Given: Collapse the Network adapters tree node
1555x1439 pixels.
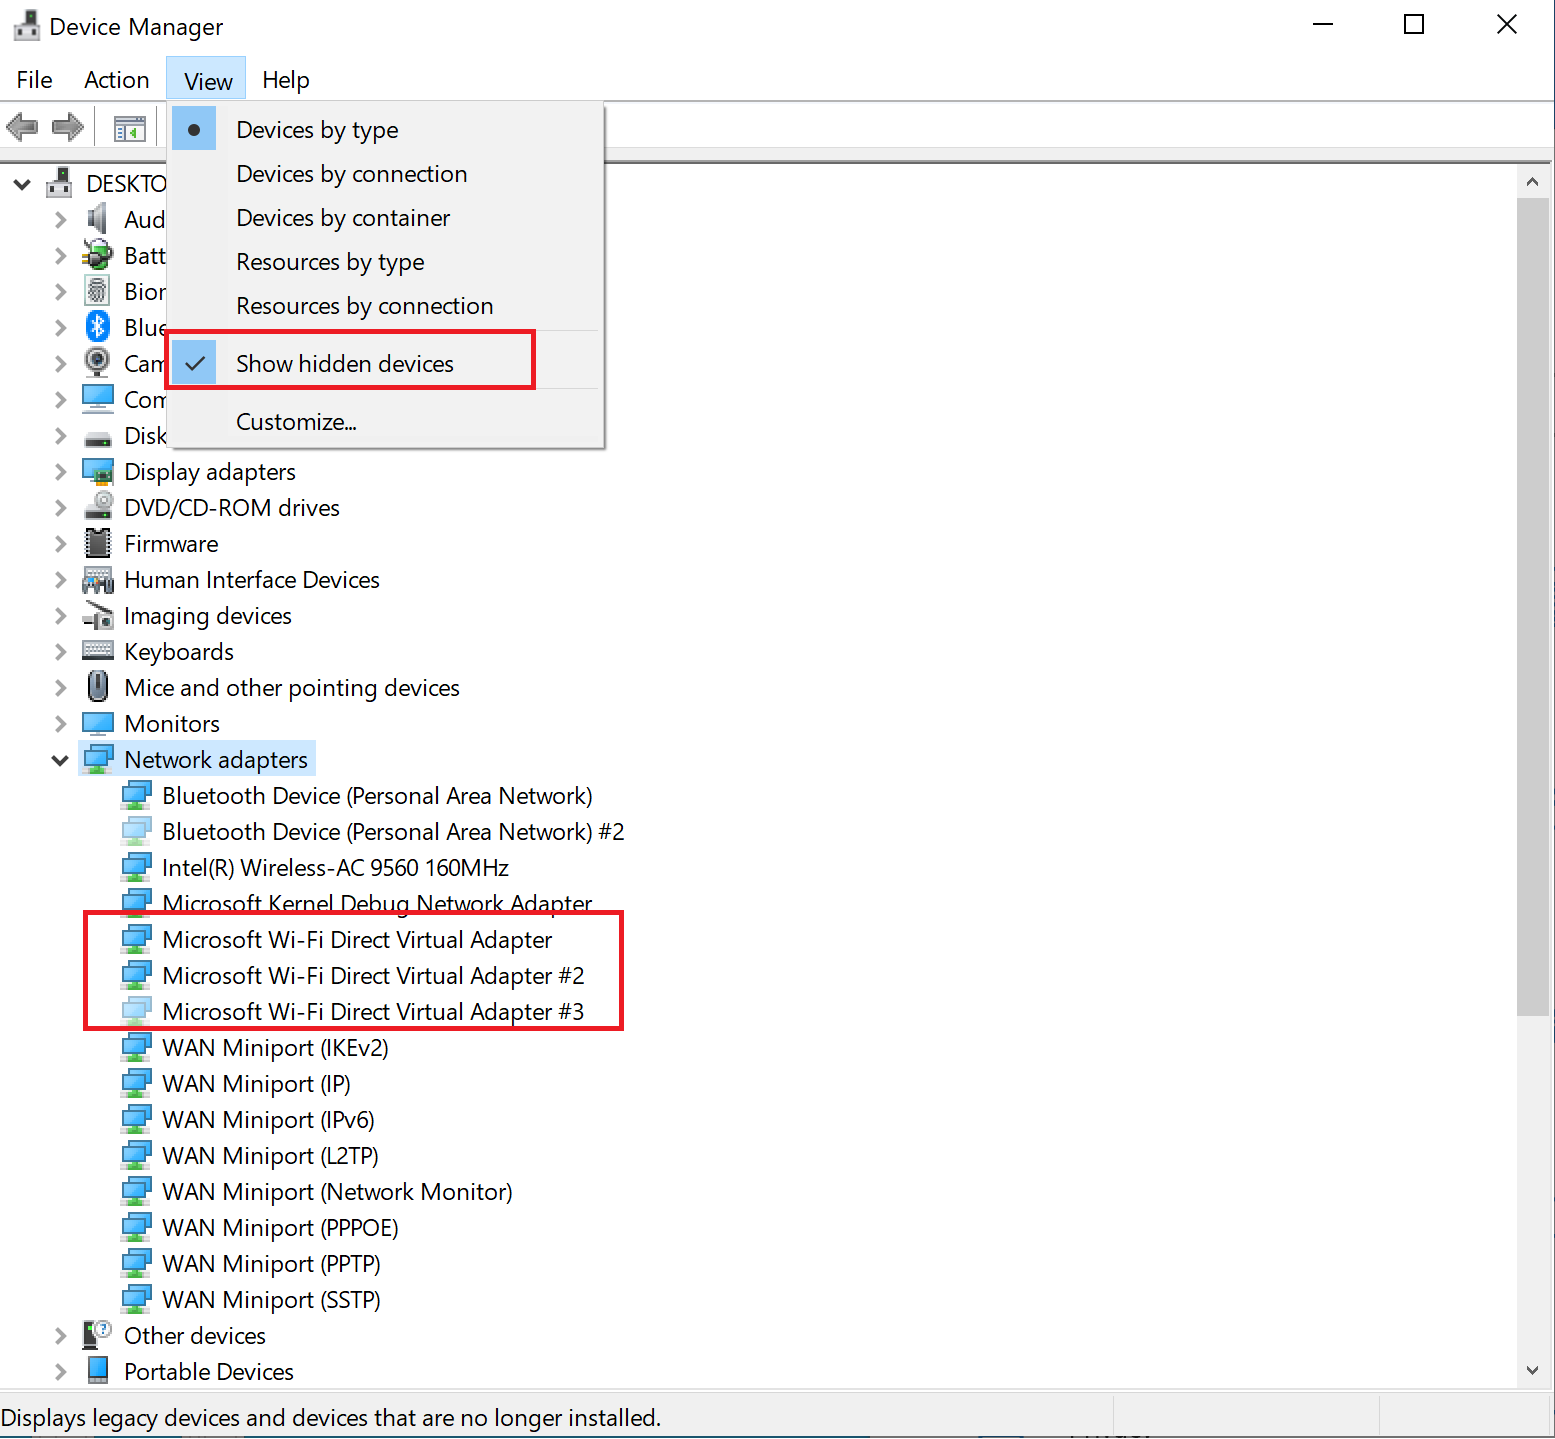Looking at the screenshot, I should [x=60, y=761].
